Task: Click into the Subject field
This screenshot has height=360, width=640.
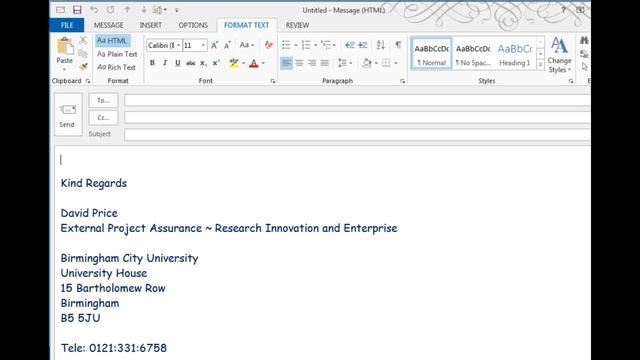Action: click(x=358, y=135)
